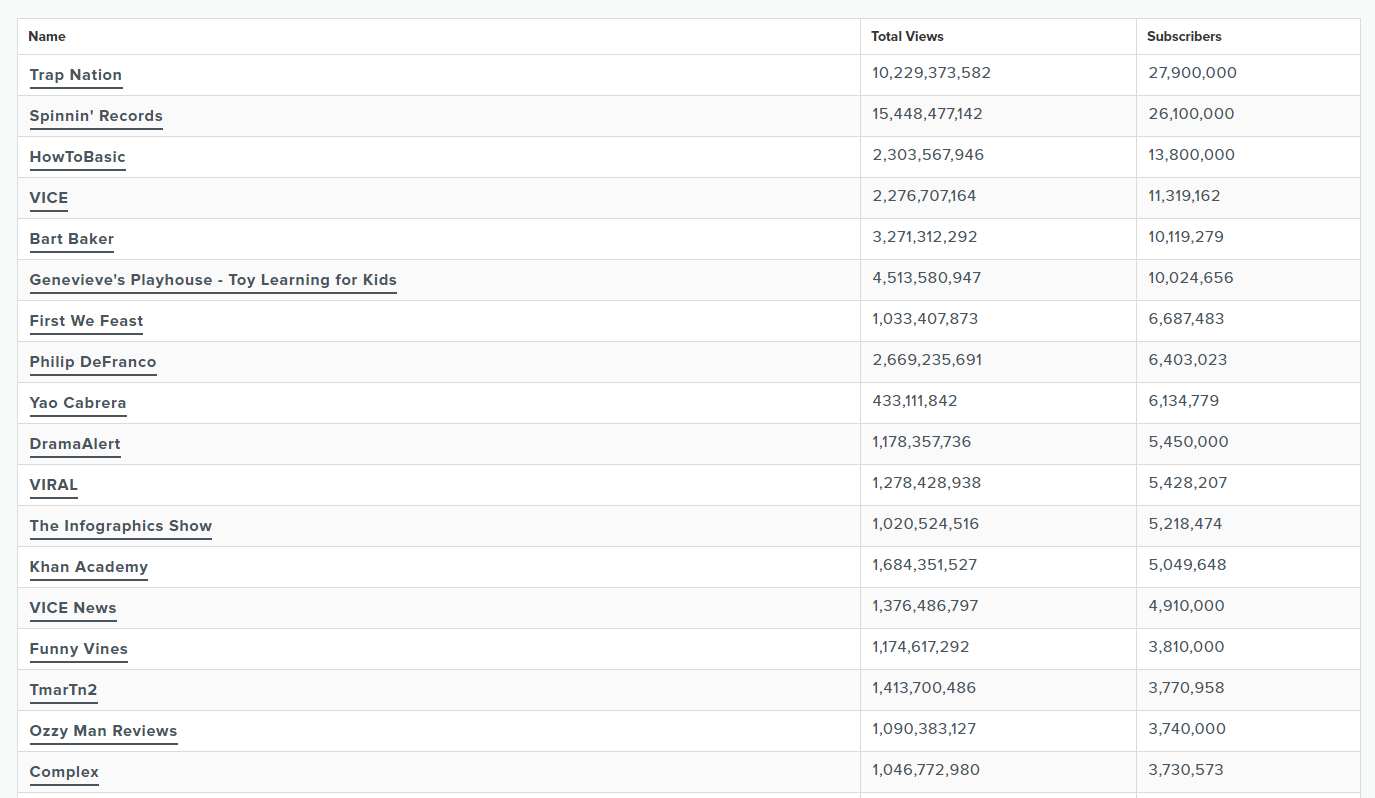Click the Funny Vines link
This screenshot has height=798, width=1375.
pos(79,649)
